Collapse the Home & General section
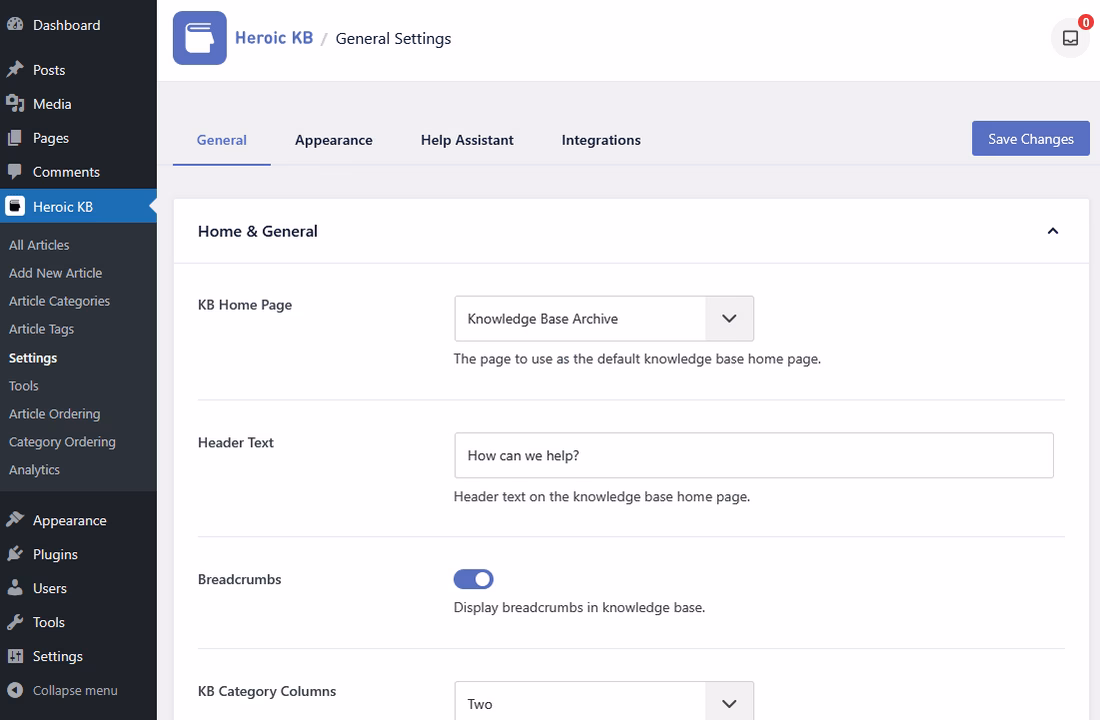Screen dimensions: 1100x720 coord(1052,231)
